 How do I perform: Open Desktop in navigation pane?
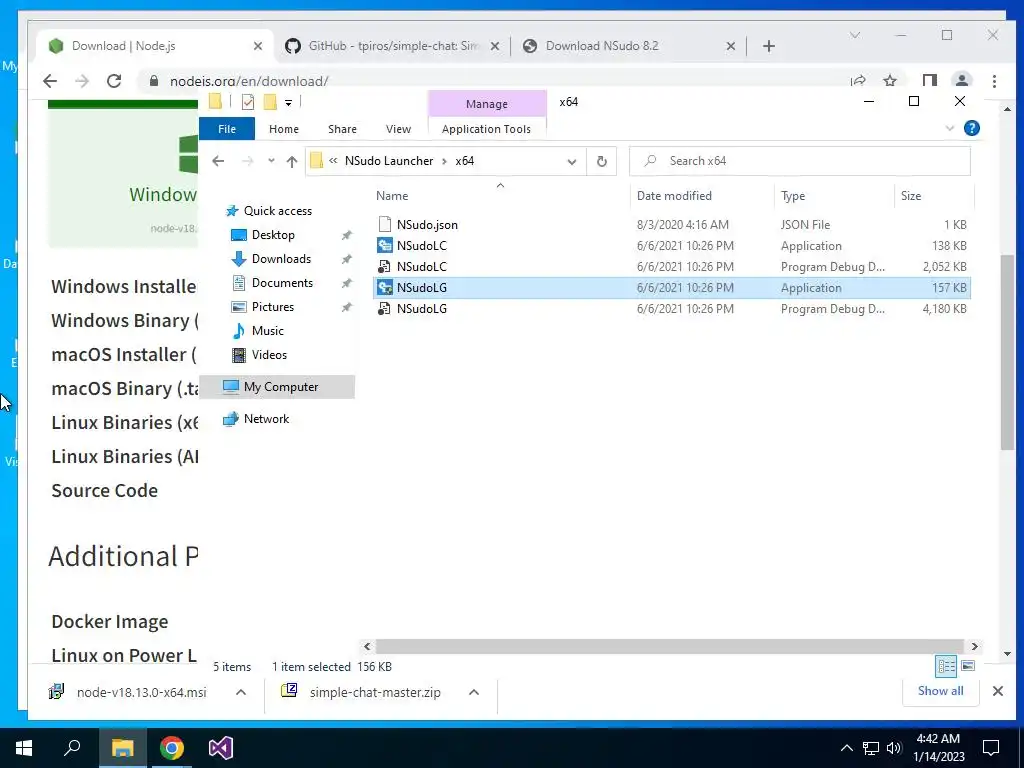[x=273, y=234]
